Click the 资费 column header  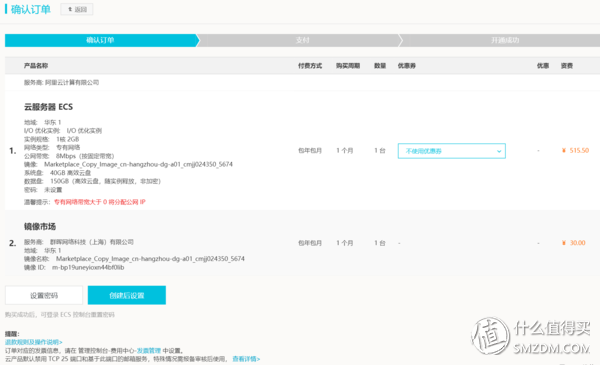pyautogui.click(x=567, y=66)
